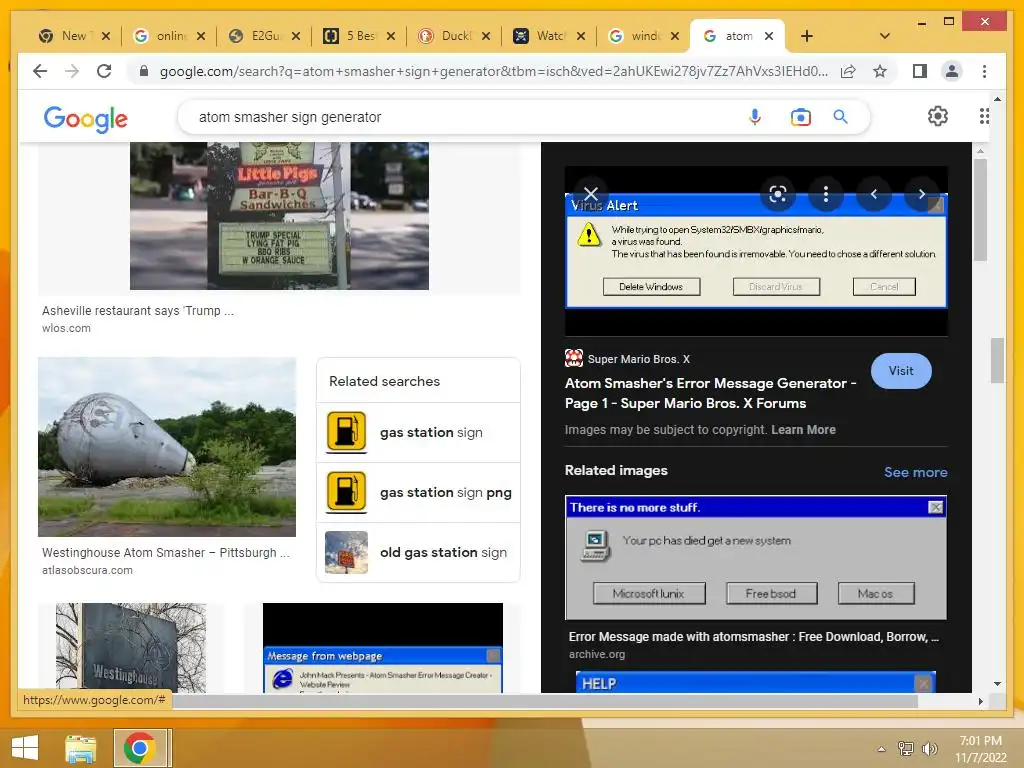Open 'There is no more stuff' image
The height and width of the screenshot is (768, 1024).
click(756, 557)
